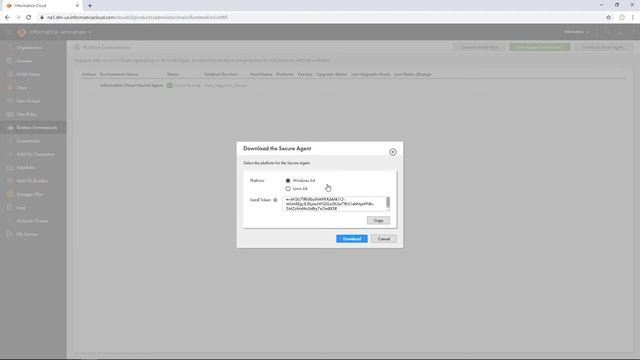This screenshot has width=640, height=360.
Task: Bookmark this page with the star icon
Action: 609,18
